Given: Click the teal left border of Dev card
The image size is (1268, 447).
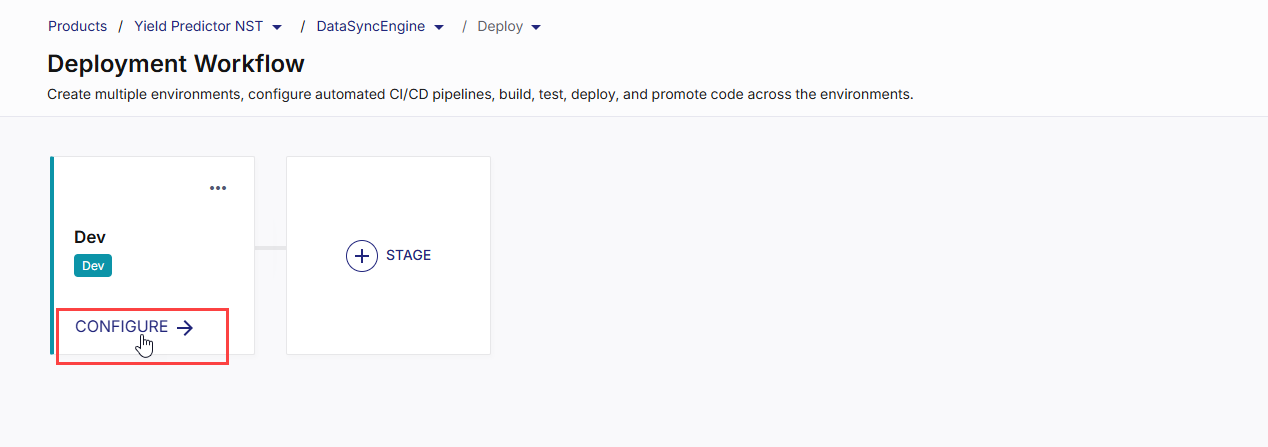Looking at the screenshot, I should [52, 255].
